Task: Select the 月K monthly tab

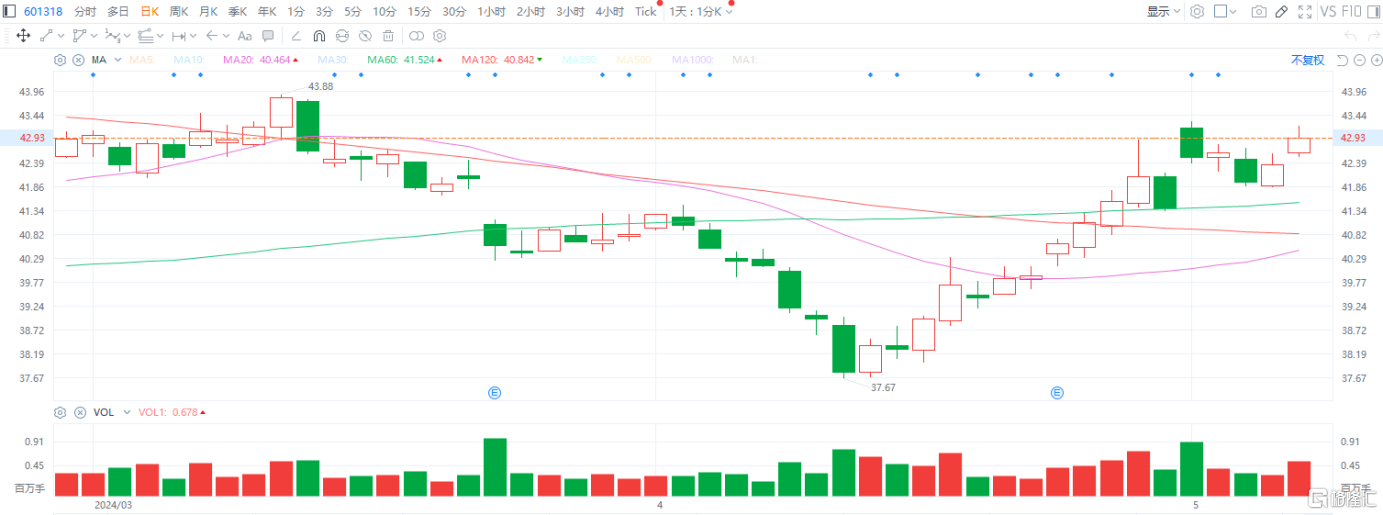Action: (208, 12)
